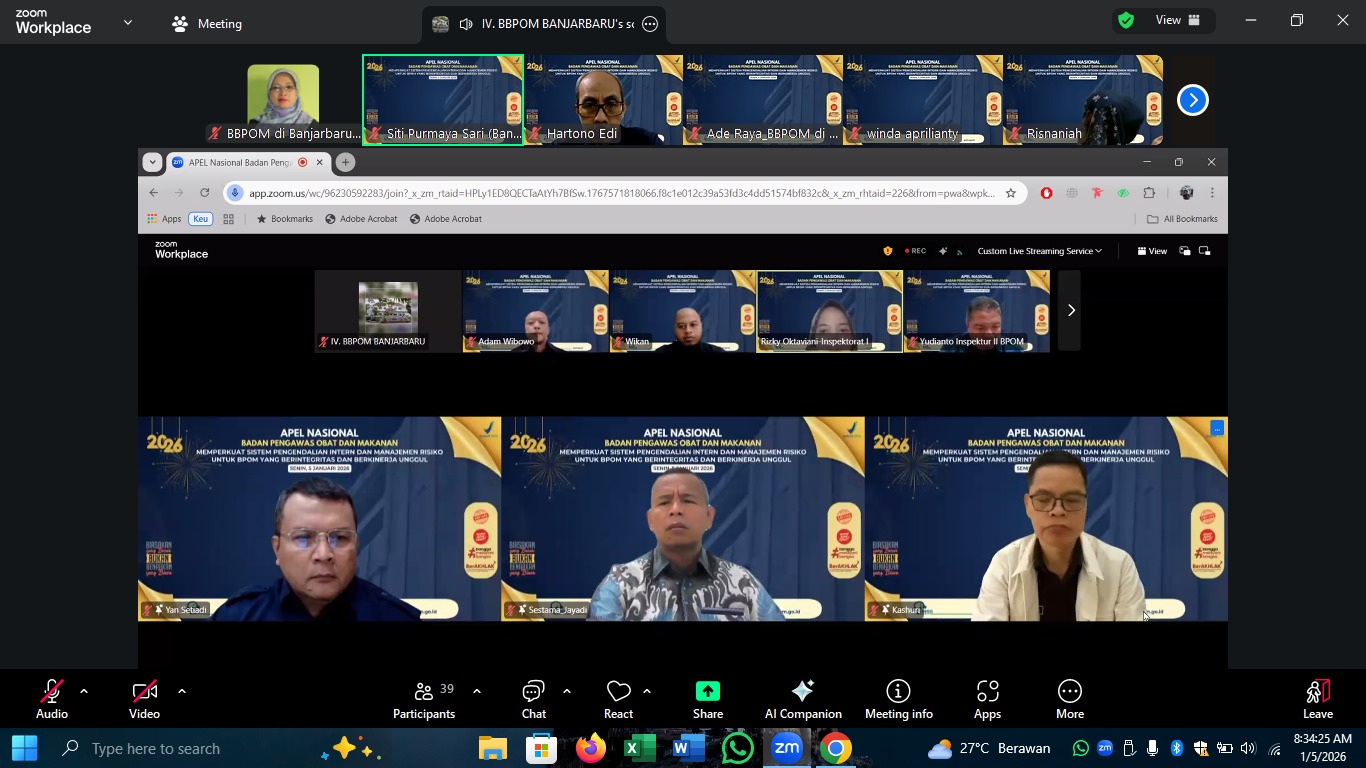Click the shared screen options ellipsis
1366x768 pixels.
point(650,24)
